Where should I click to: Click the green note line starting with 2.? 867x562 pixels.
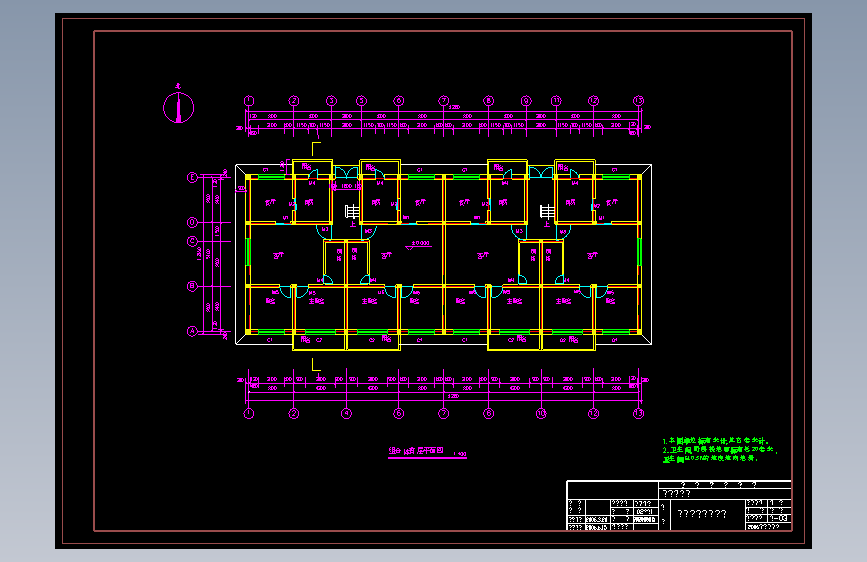(x=719, y=450)
